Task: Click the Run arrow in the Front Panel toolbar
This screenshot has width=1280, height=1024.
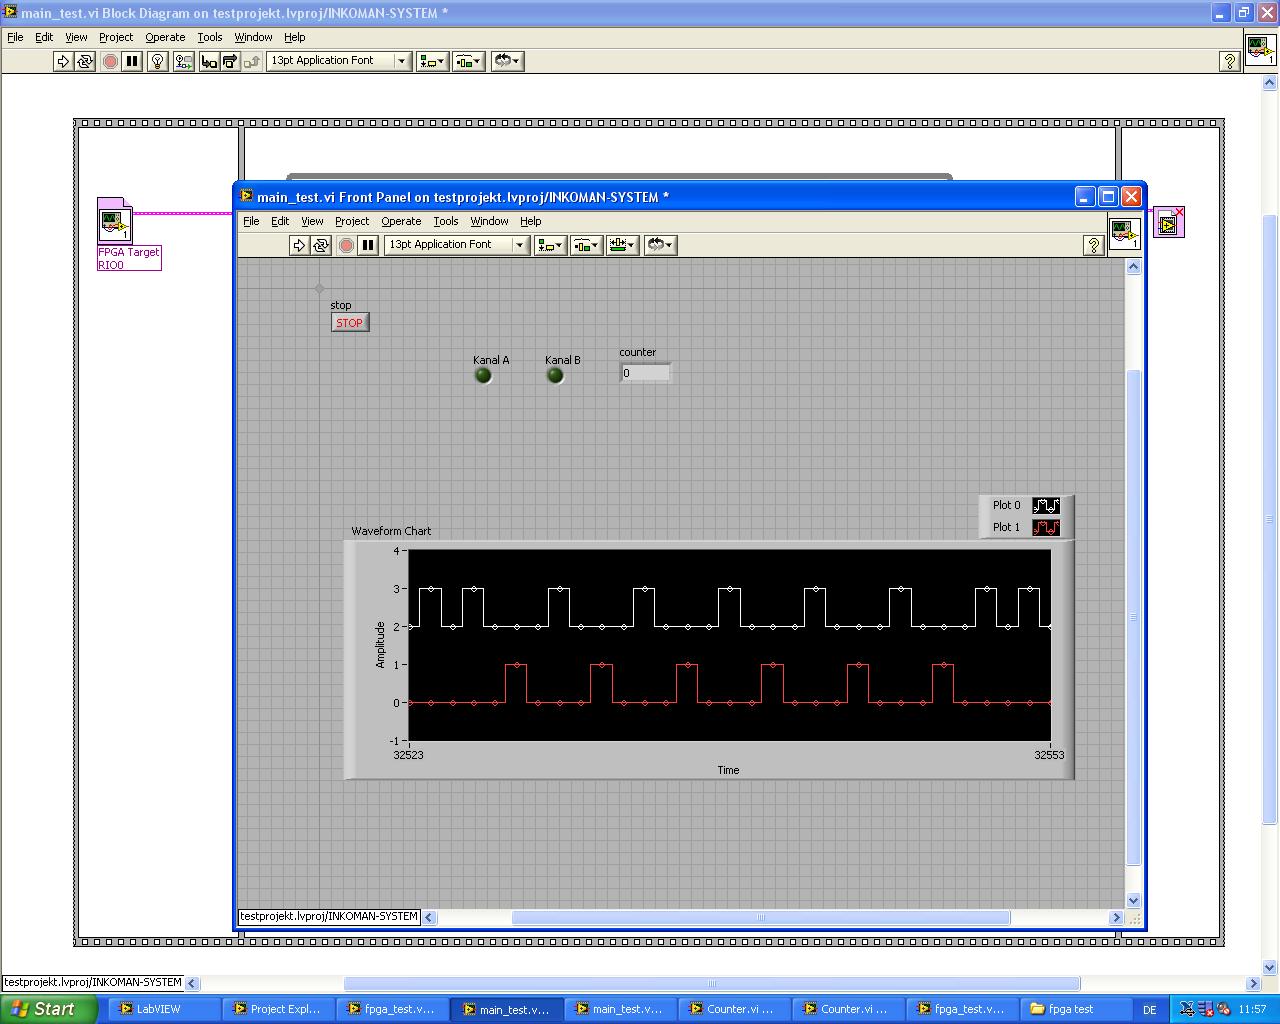Action: coord(299,245)
